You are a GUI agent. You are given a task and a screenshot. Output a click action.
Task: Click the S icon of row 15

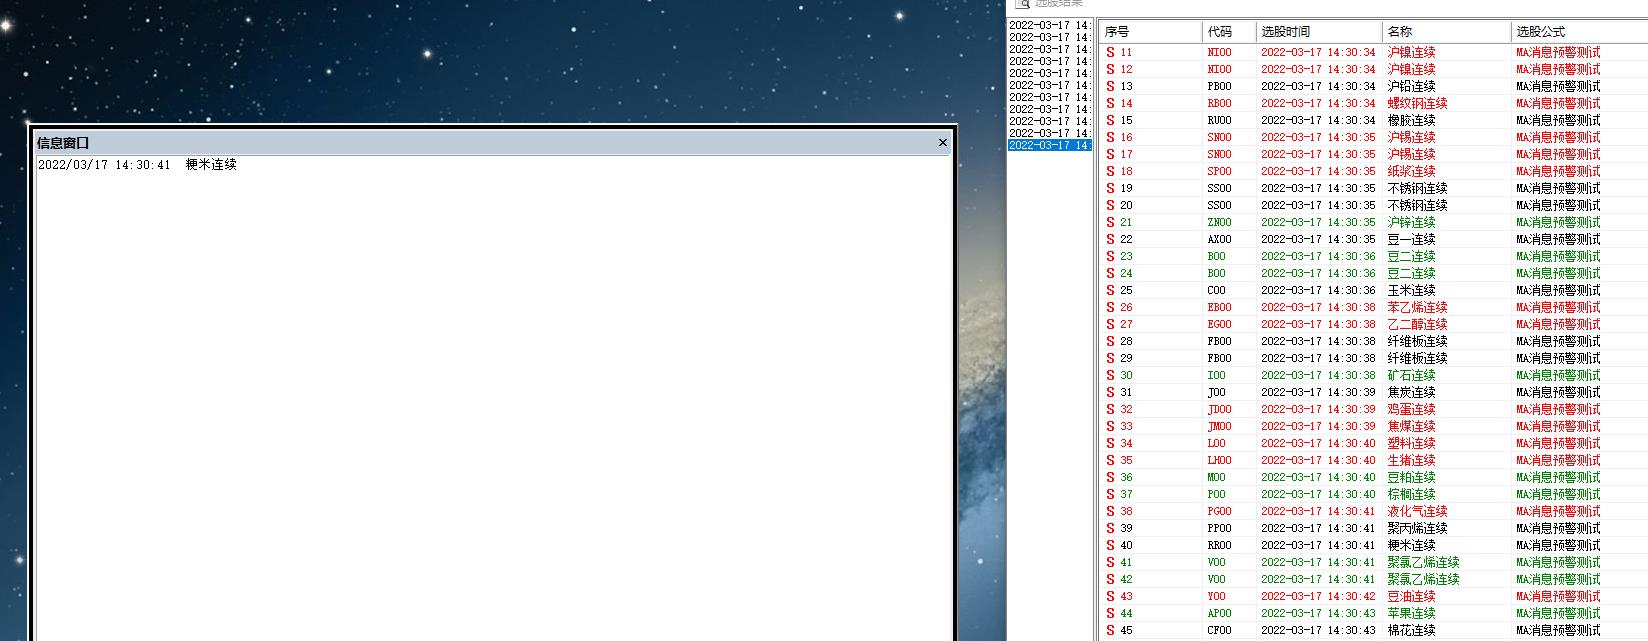click(1110, 120)
